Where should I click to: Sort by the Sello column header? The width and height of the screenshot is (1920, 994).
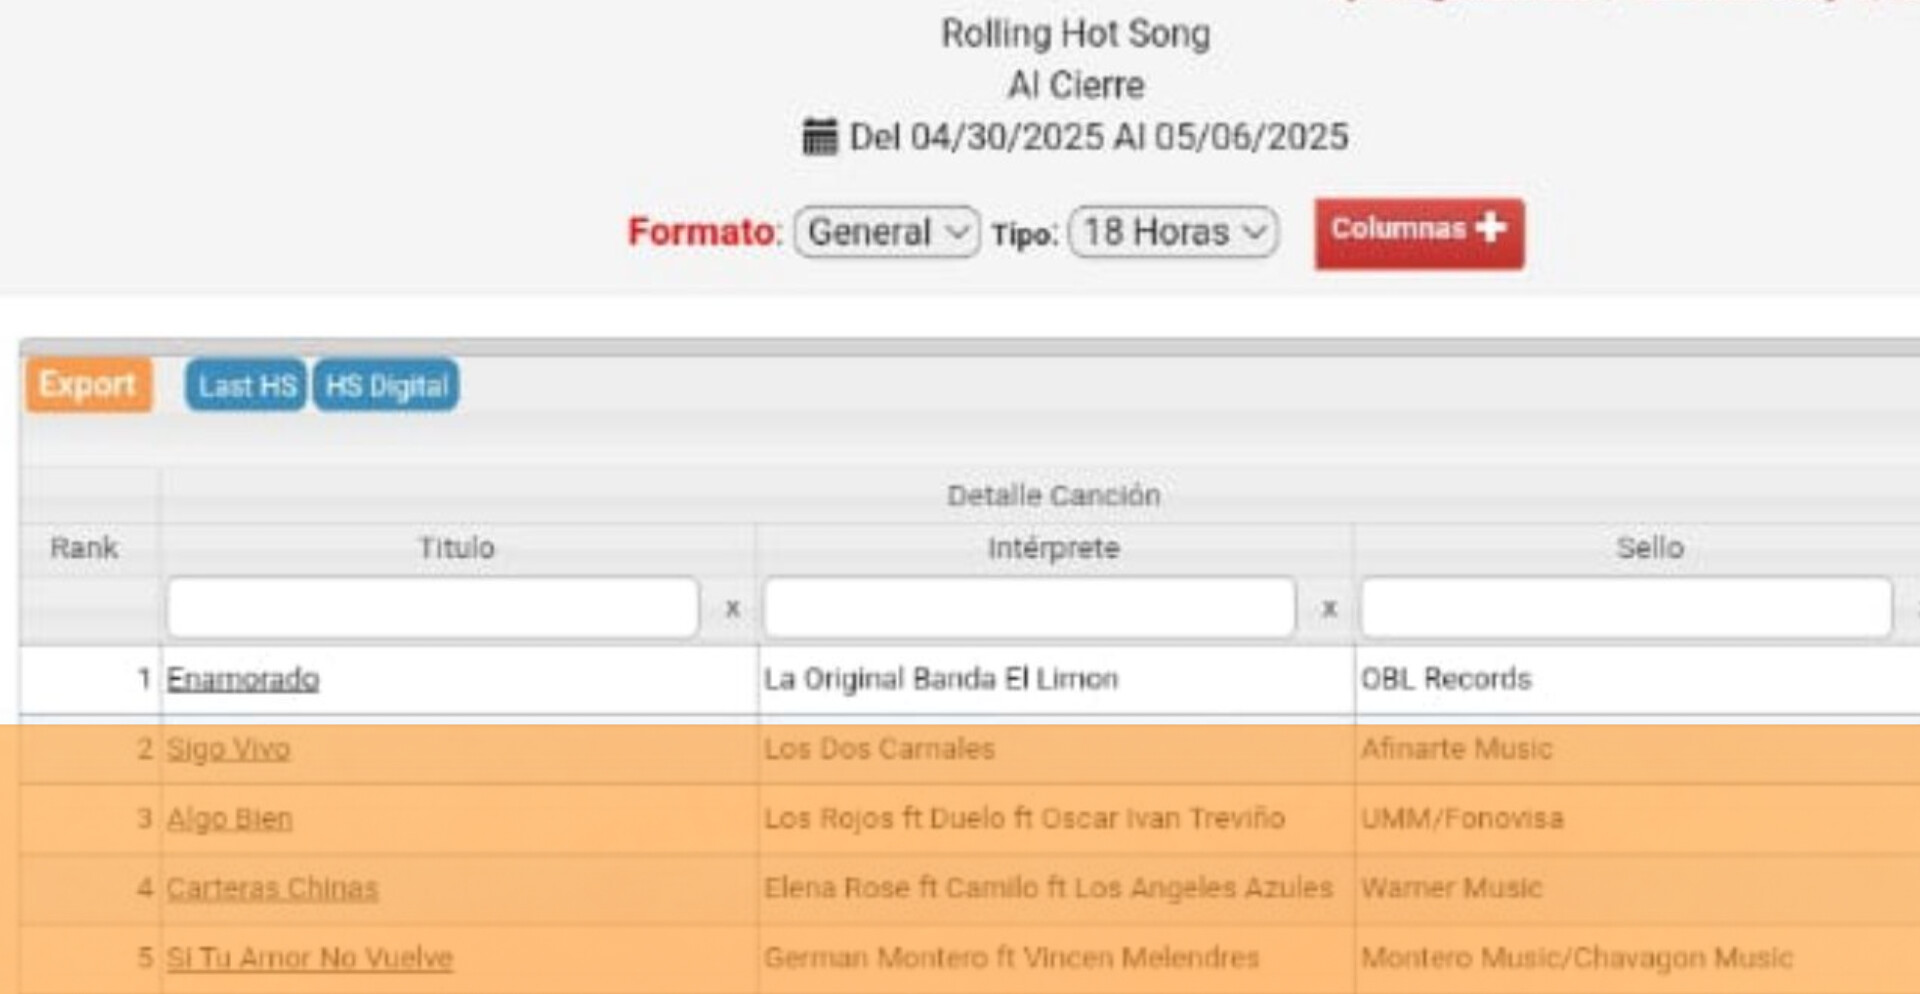pos(1650,548)
